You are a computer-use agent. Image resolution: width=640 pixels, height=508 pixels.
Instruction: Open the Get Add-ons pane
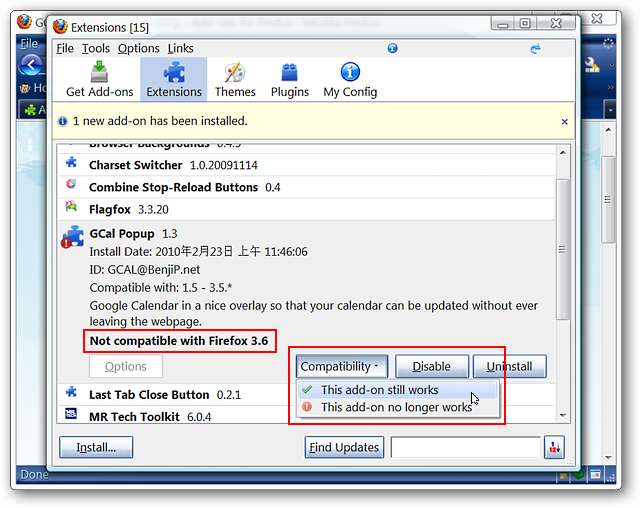(x=100, y=79)
